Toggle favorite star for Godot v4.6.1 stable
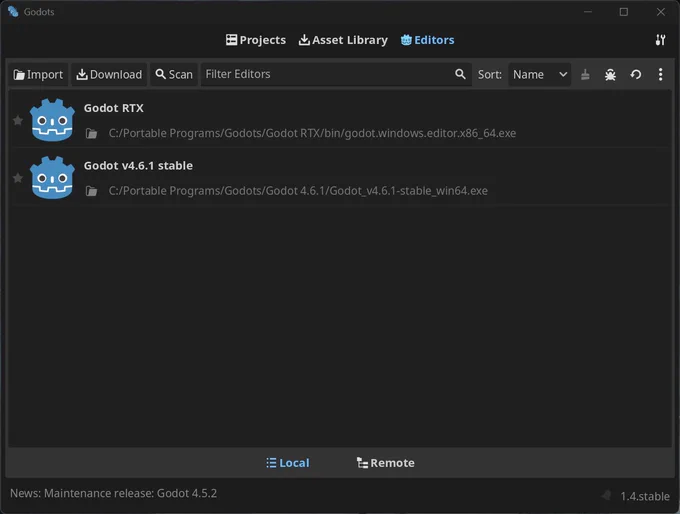The width and height of the screenshot is (680, 514). point(18,178)
